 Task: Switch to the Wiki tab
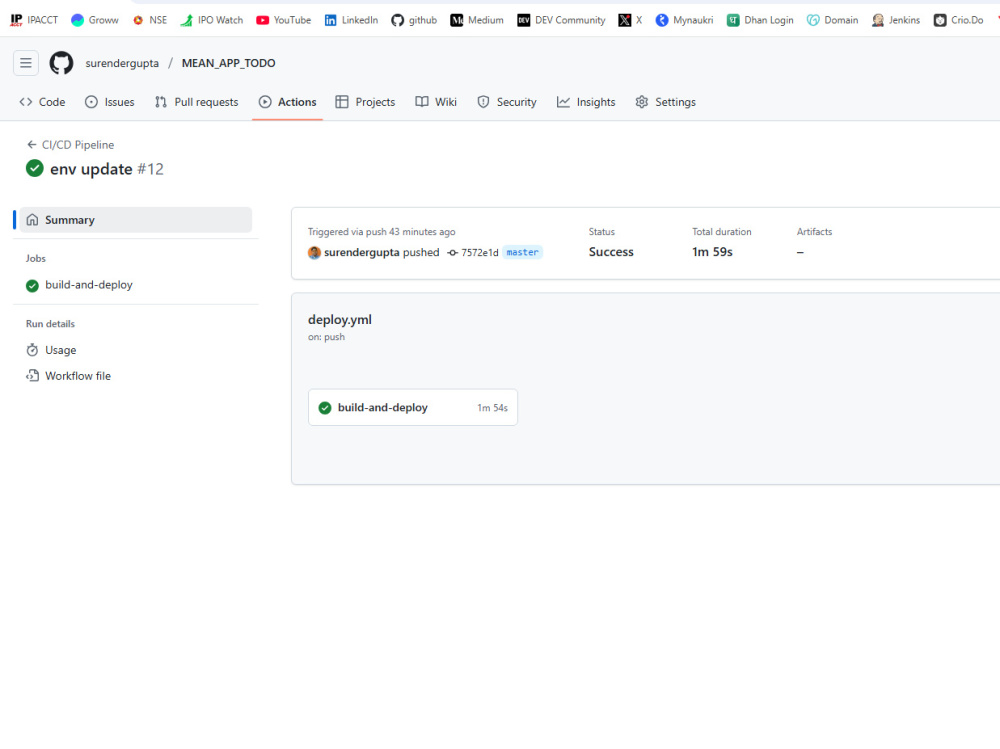coord(436,102)
